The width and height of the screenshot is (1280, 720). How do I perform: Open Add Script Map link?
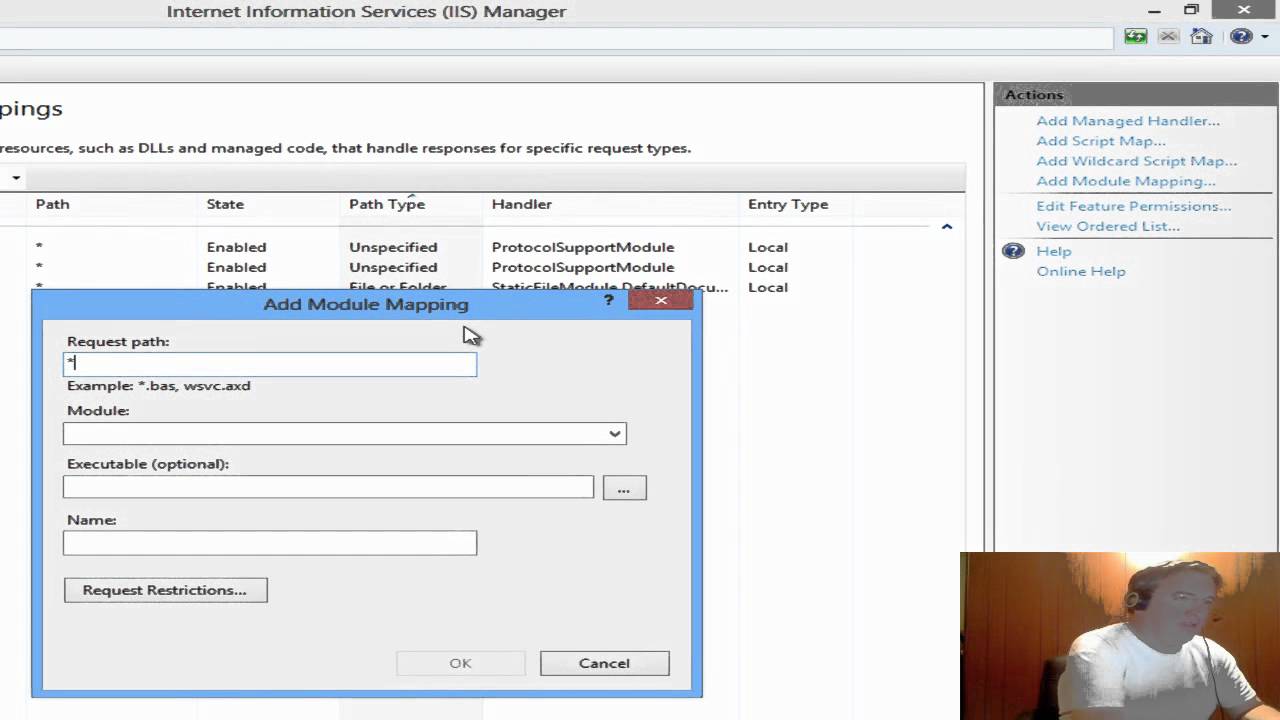tap(1101, 141)
